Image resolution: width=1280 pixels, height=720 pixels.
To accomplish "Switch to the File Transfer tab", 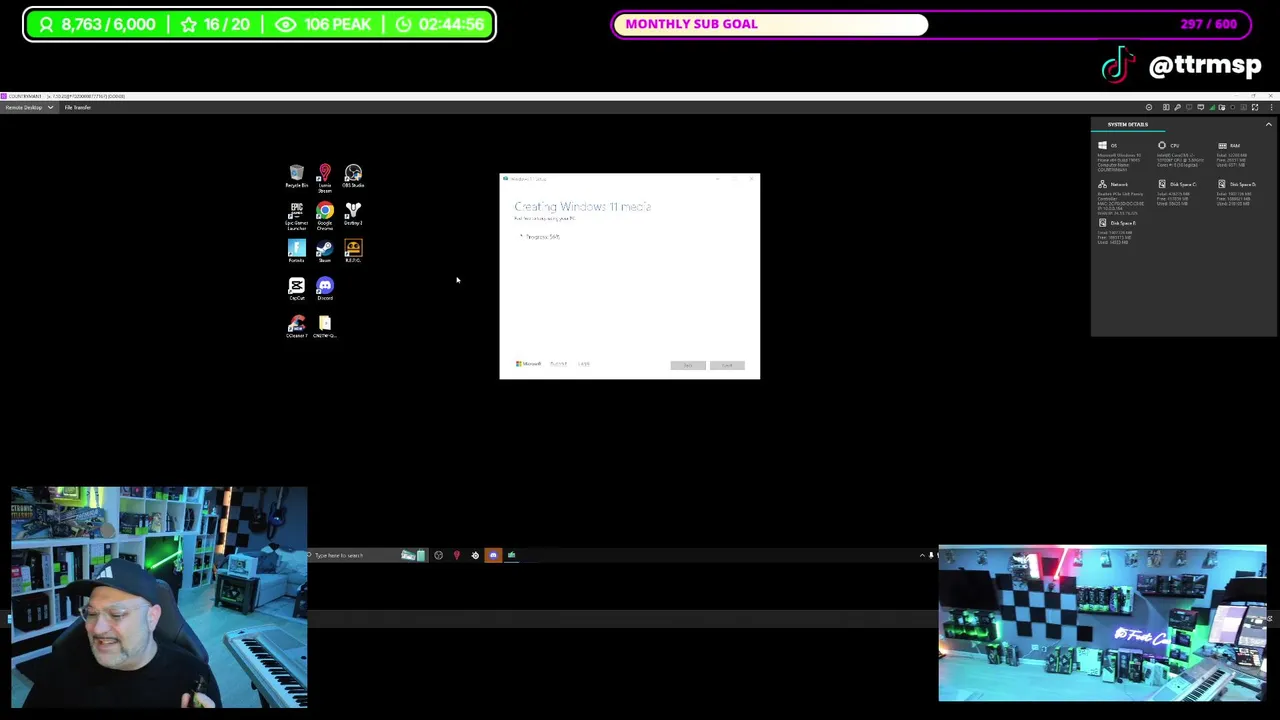I will pyautogui.click(x=77, y=107).
